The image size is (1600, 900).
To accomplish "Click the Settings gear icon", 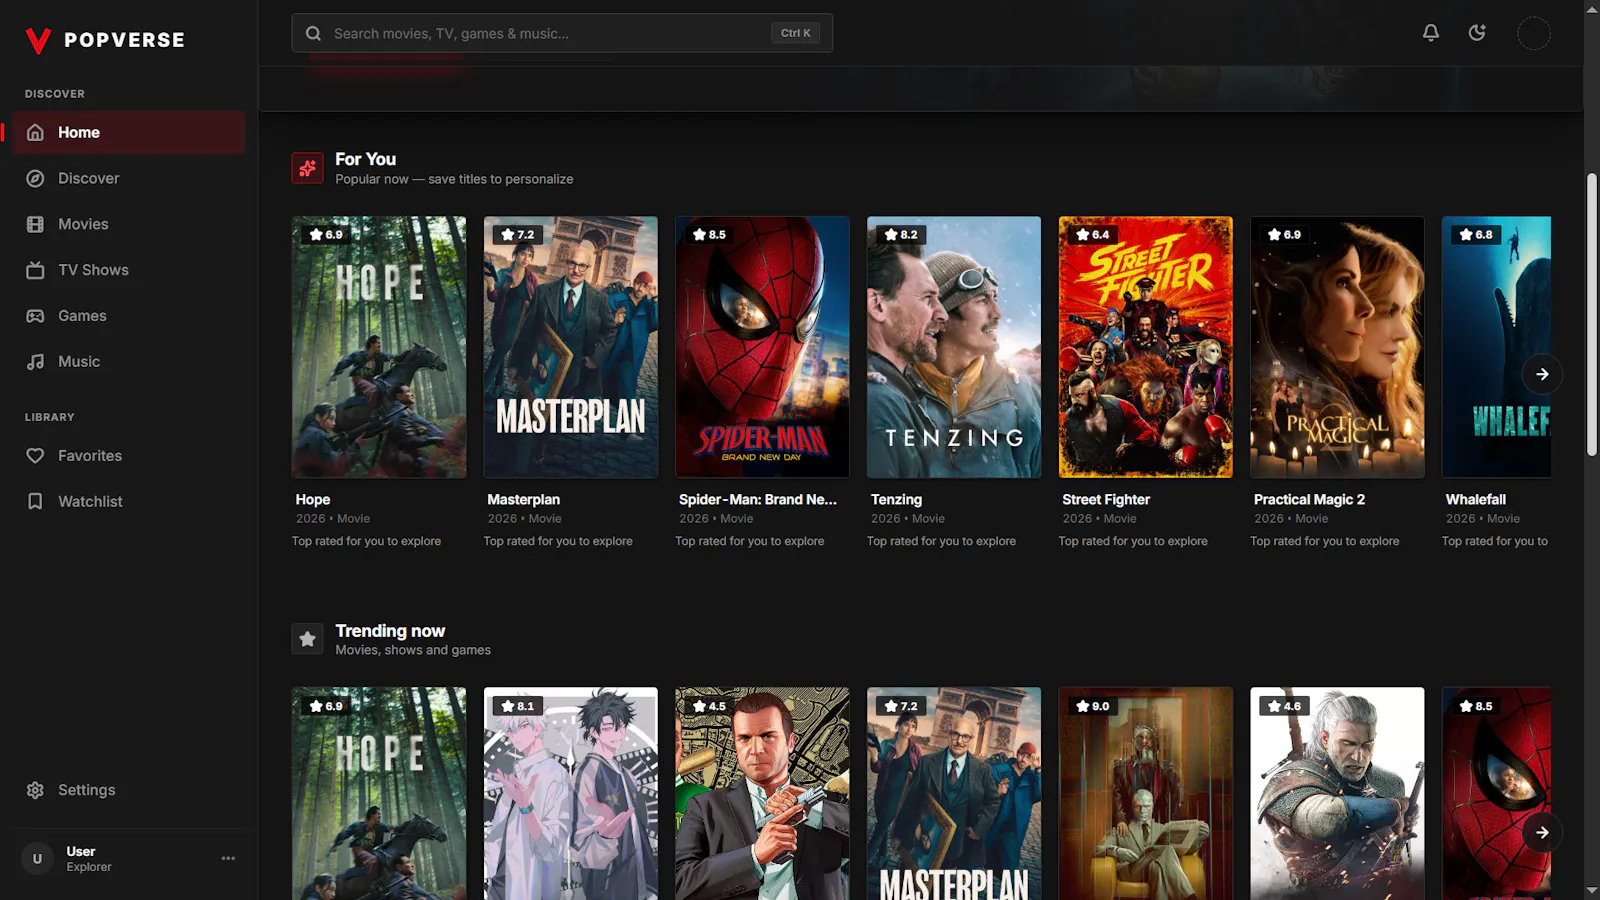I will click(x=35, y=790).
